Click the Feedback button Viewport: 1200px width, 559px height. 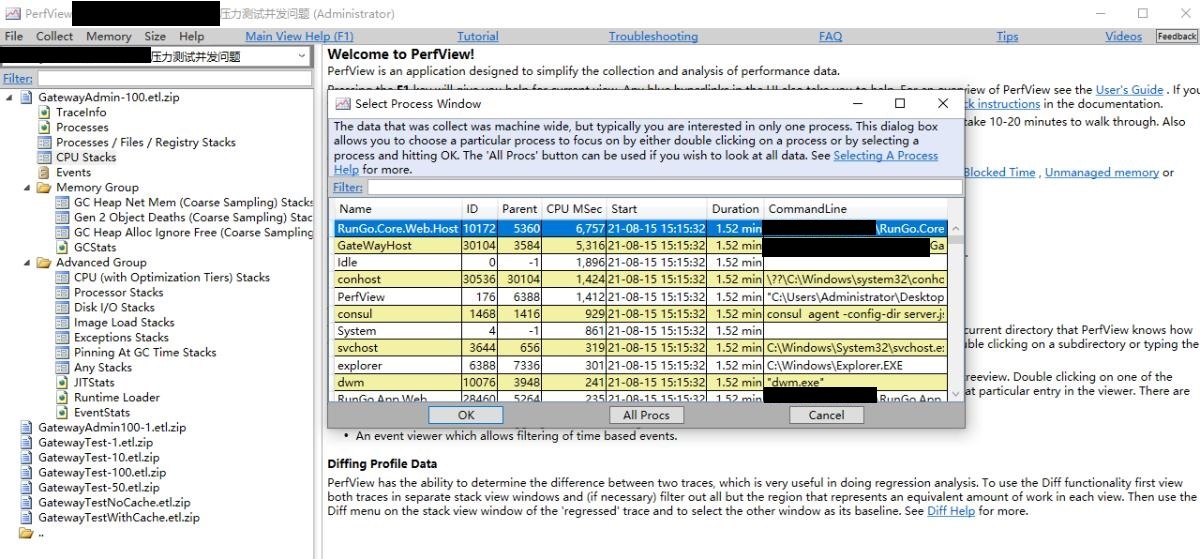(1176, 36)
